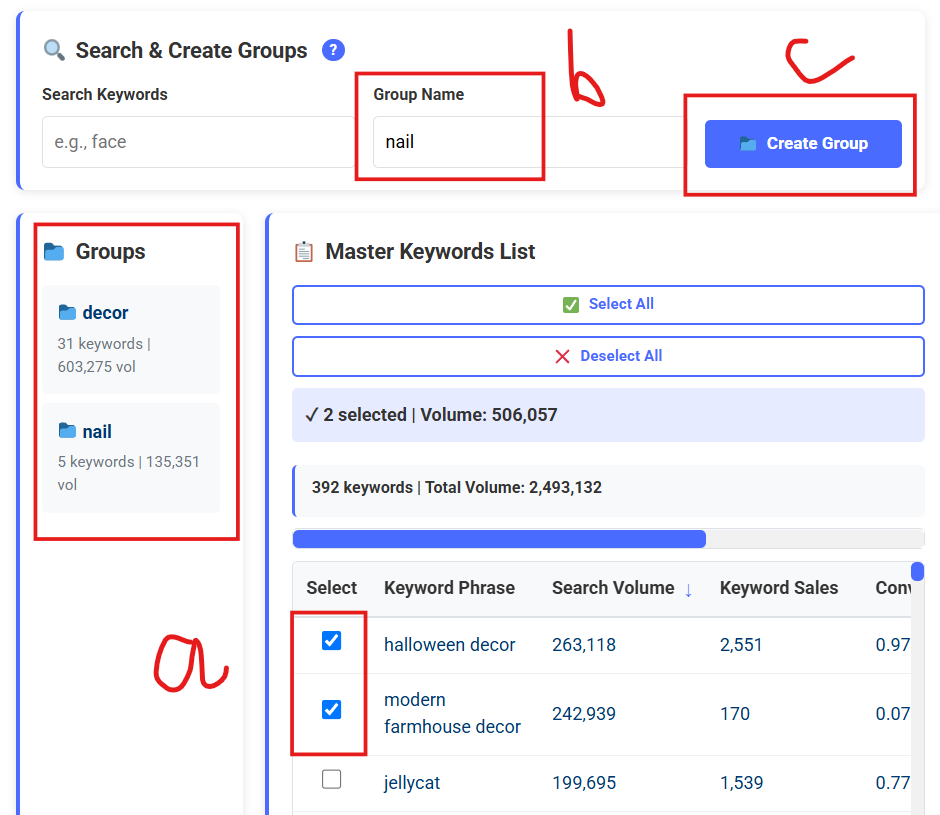Click the clipboard icon beside Master Keywords List
Image resolution: width=940 pixels, height=815 pixels.
[x=304, y=252]
